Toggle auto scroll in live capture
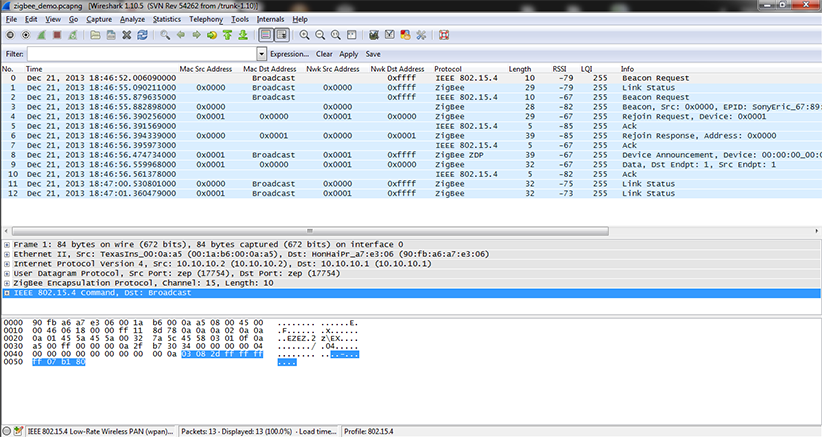This screenshot has width=822, height=437. 282,35
